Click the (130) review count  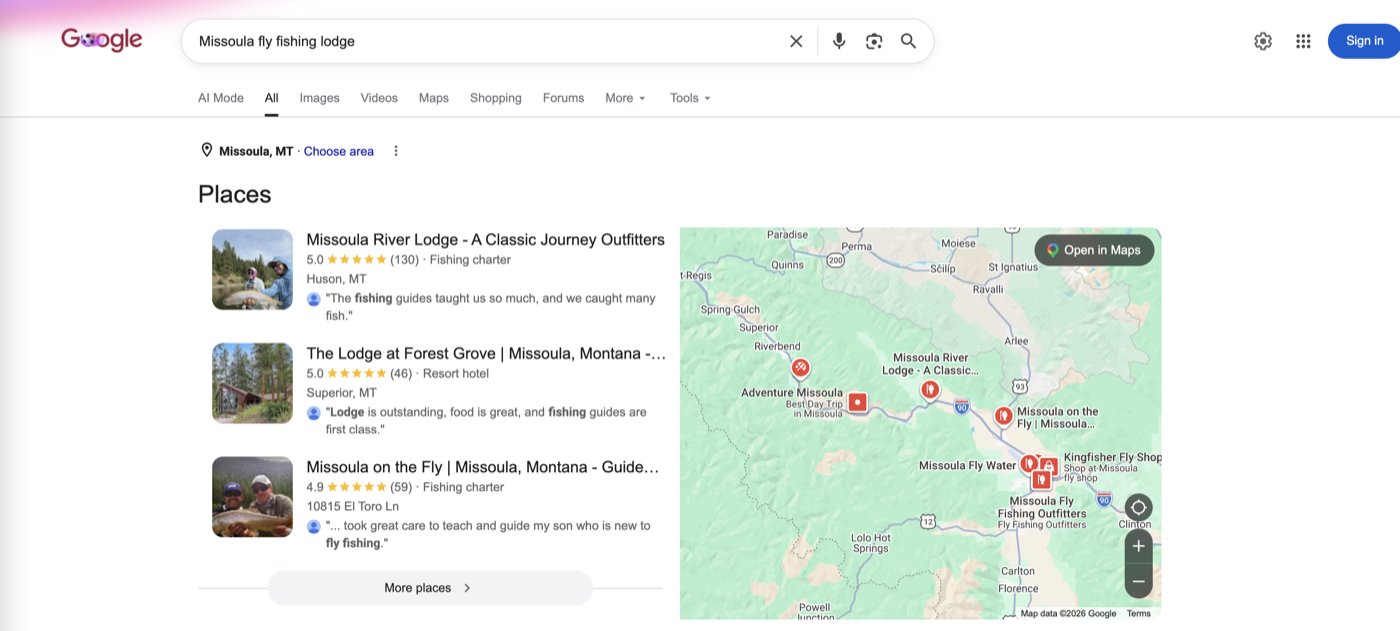404,260
